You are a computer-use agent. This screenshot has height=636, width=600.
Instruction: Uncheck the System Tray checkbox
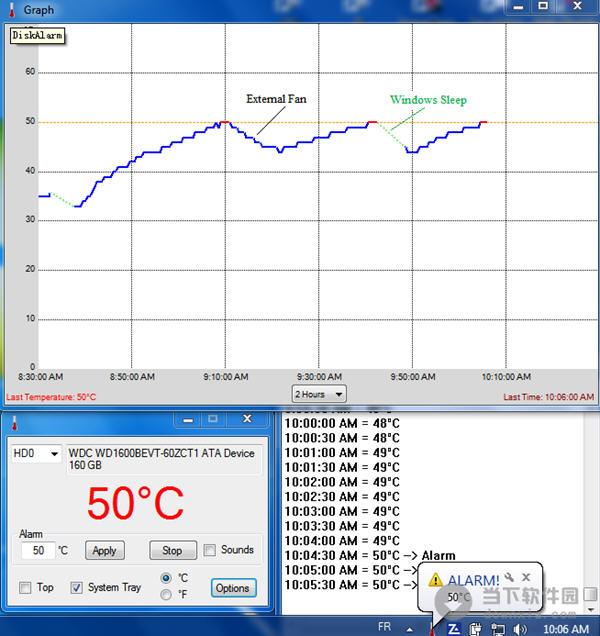point(76,588)
